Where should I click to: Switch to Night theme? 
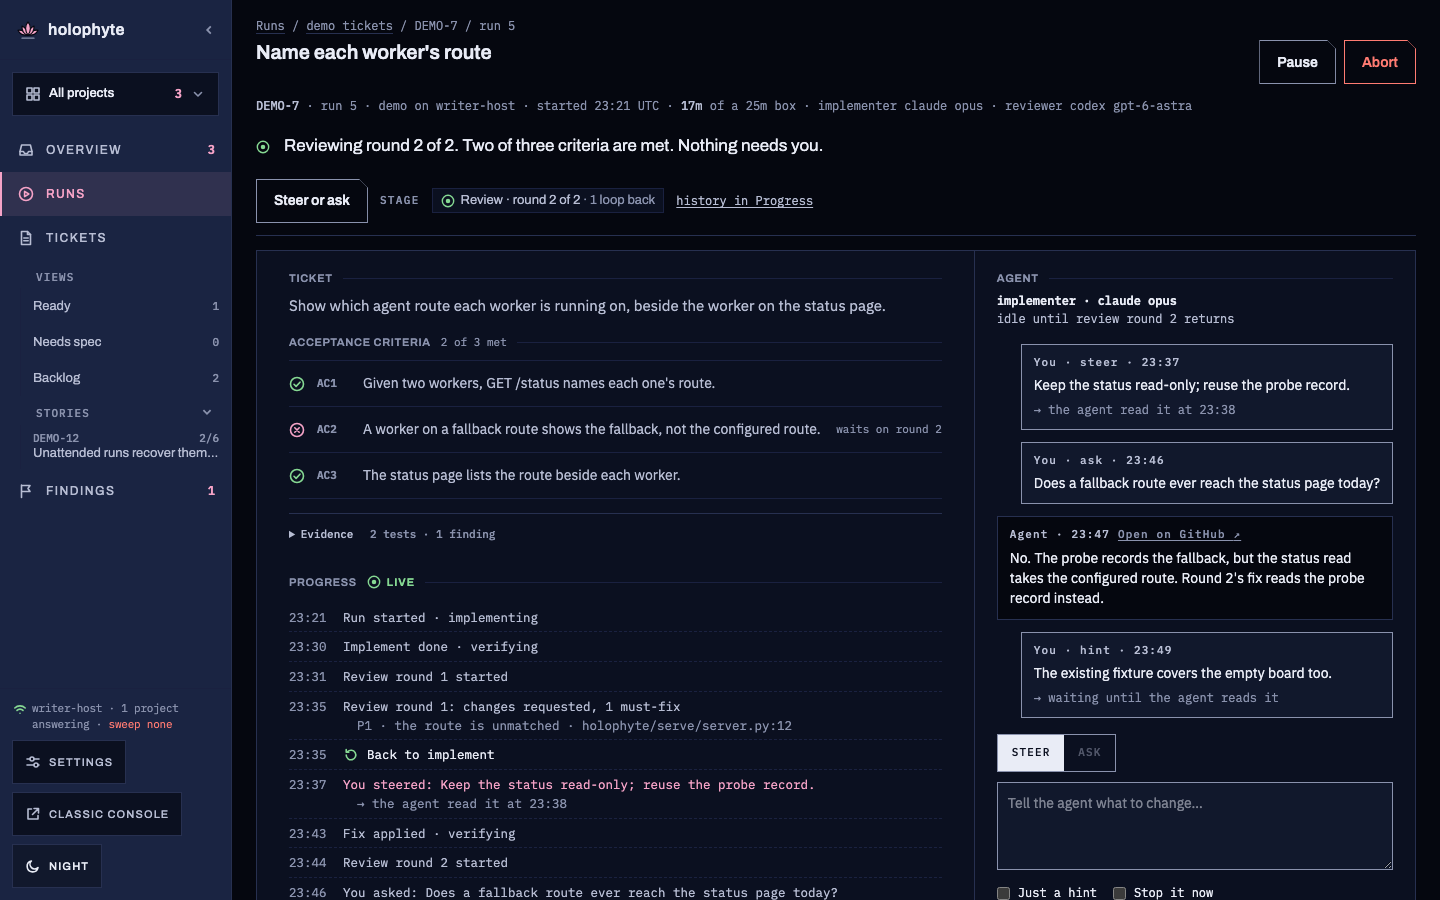point(57,866)
